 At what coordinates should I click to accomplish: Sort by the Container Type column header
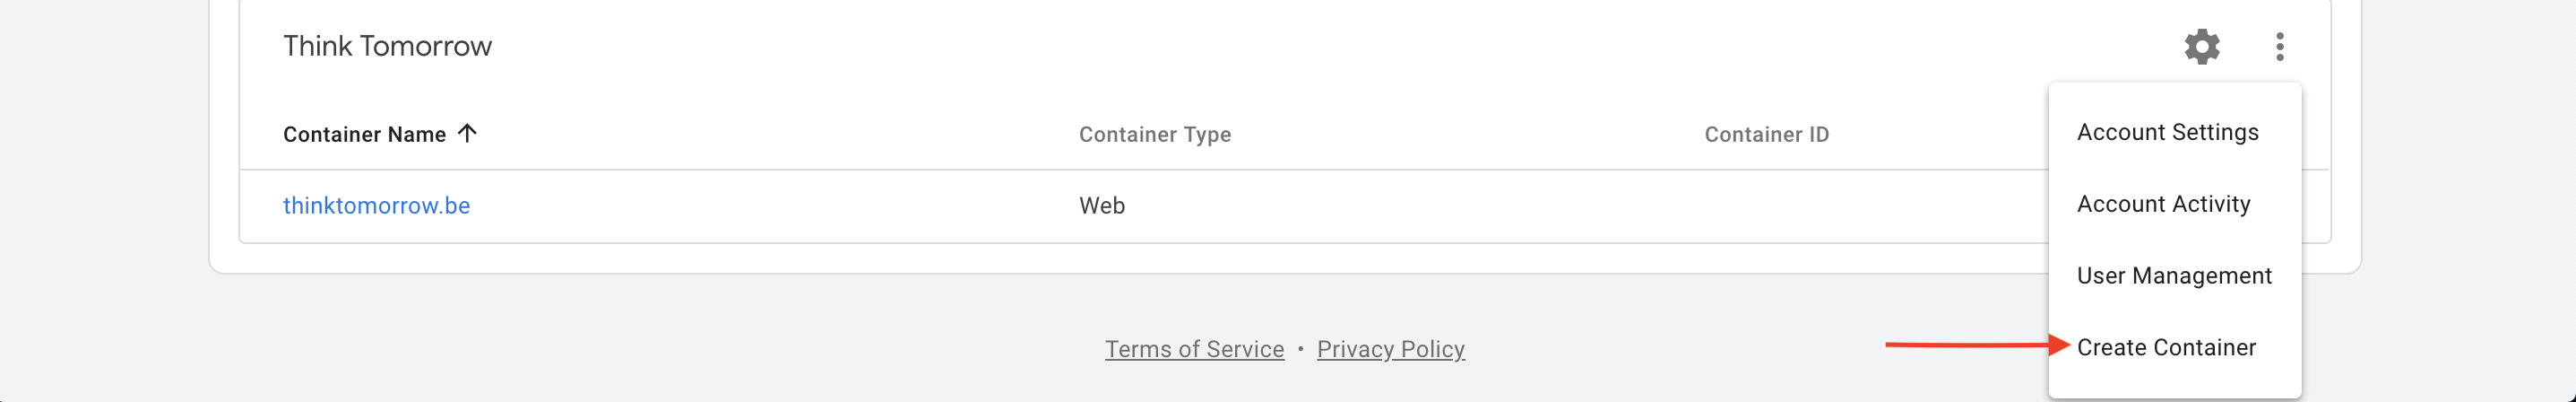(1155, 134)
